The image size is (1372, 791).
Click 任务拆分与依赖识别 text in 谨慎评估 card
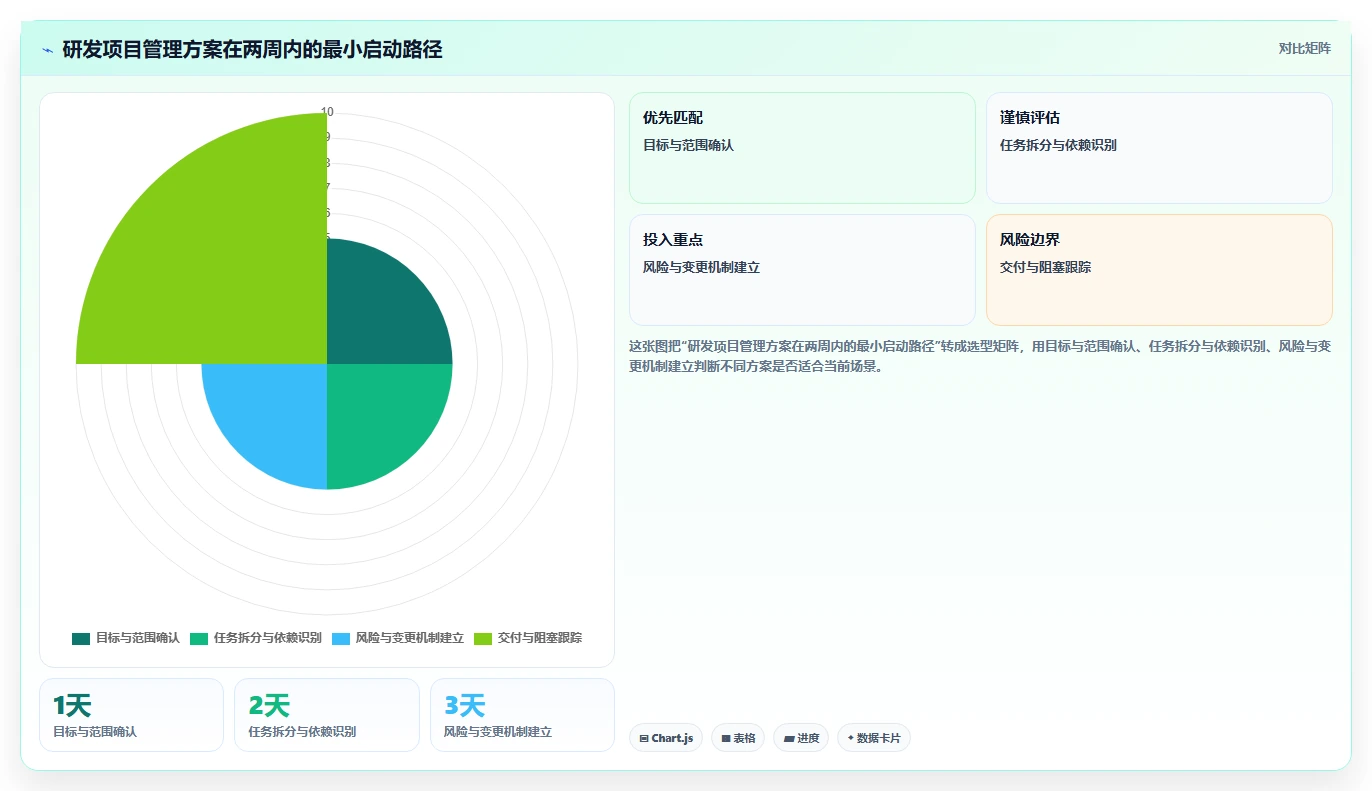click(x=1058, y=145)
